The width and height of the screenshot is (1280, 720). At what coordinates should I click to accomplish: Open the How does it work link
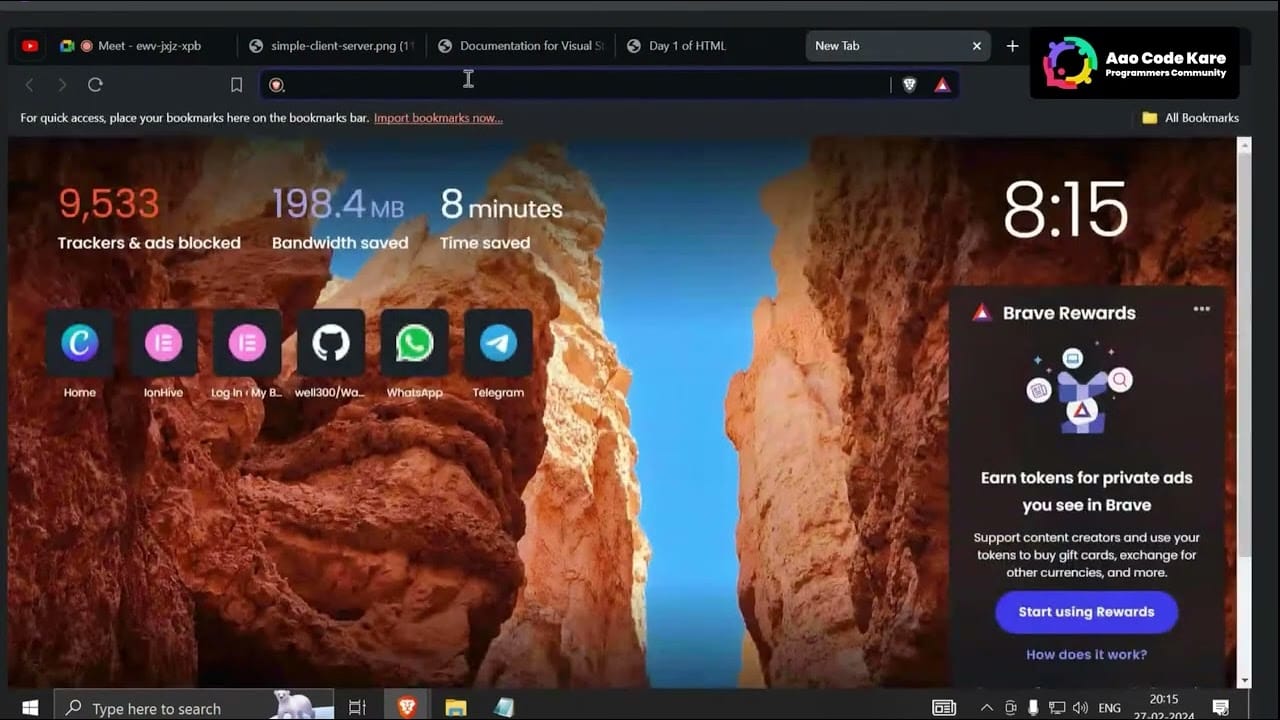[x=1086, y=655]
